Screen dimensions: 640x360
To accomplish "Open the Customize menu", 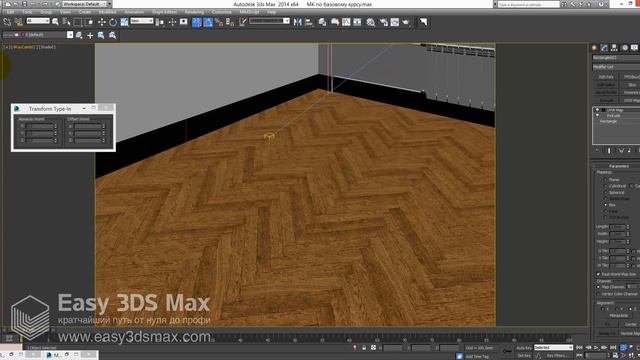I will [x=222, y=12].
